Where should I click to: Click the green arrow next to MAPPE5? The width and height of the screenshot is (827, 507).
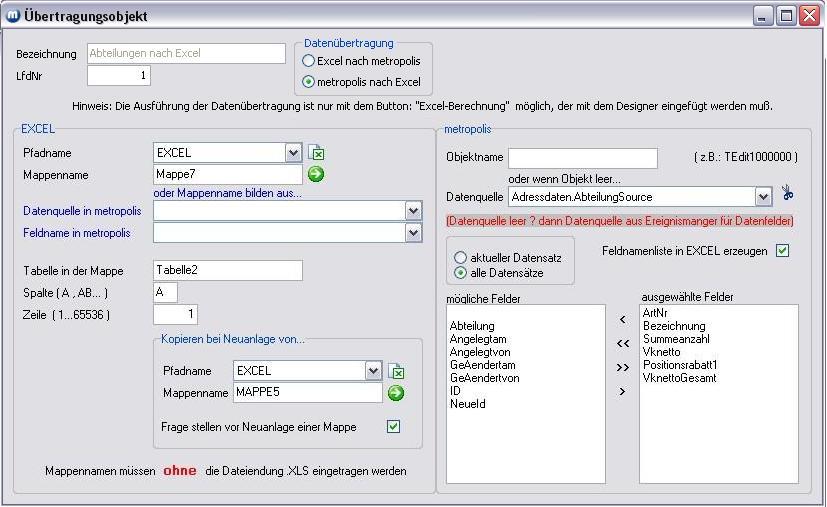click(x=396, y=393)
